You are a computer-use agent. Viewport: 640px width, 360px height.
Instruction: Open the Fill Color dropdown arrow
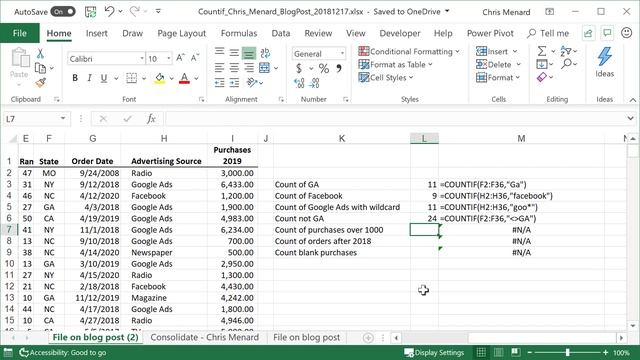[x=171, y=78]
